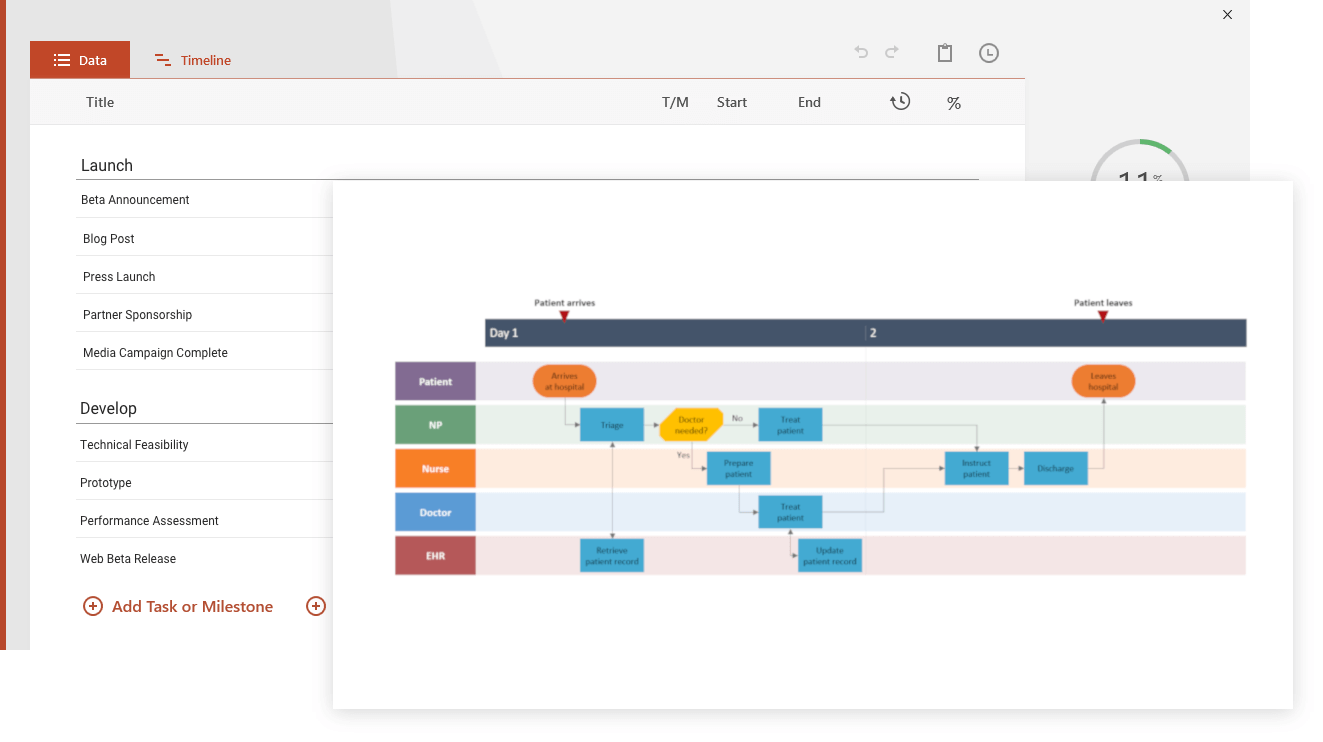
Task: Open the Start column header
Action: click(731, 101)
